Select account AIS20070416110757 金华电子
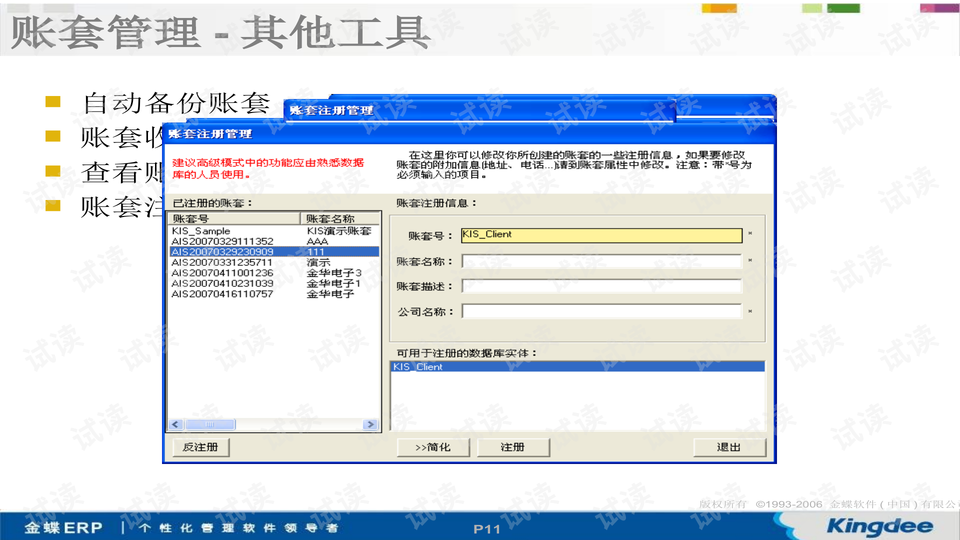The height and width of the screenshot is (540, 960). click(x=222, y=294)
